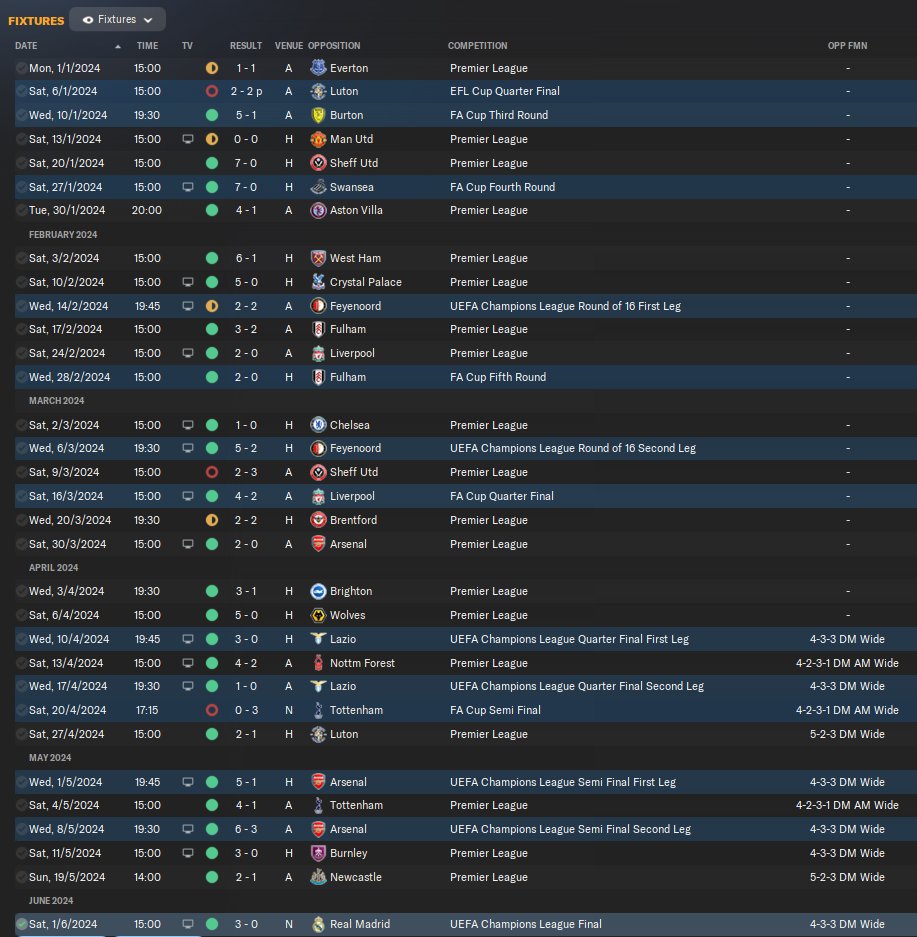
Task: Click the Wolves club badge
Action: (318, 615)
